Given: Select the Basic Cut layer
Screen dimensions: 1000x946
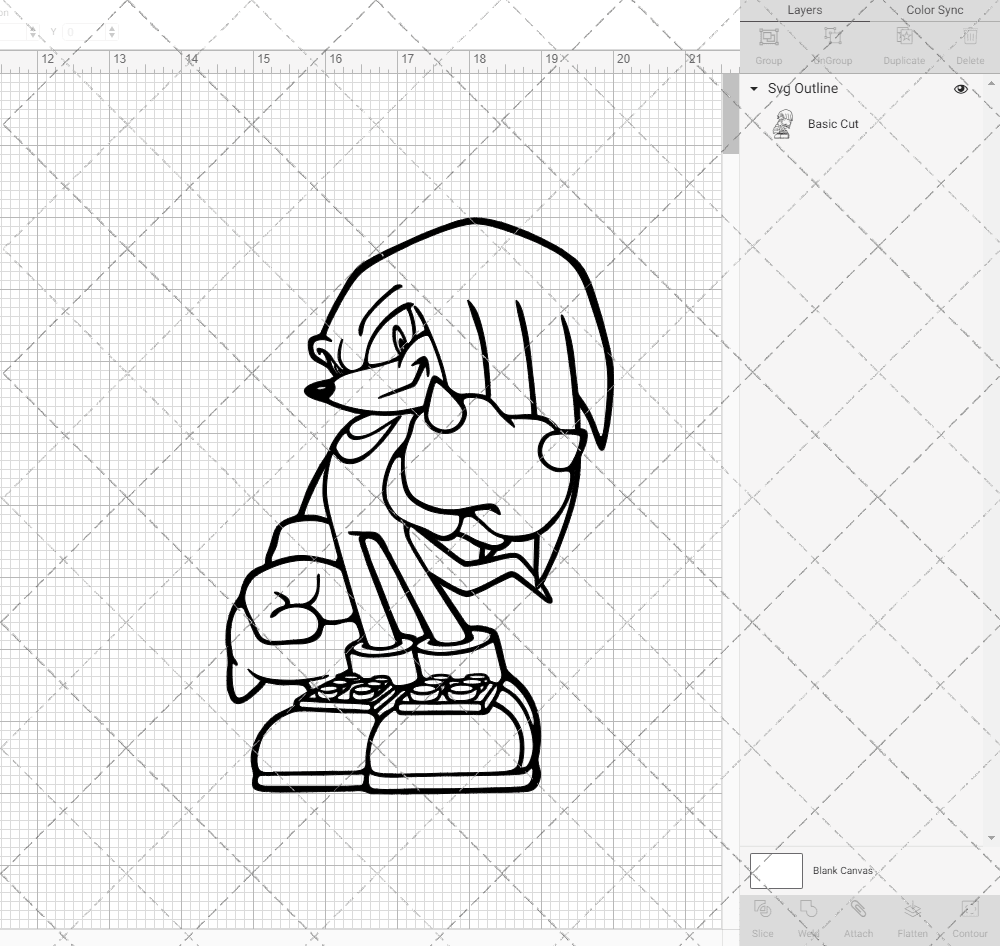Looking at the screenshot, I should 831,124.
